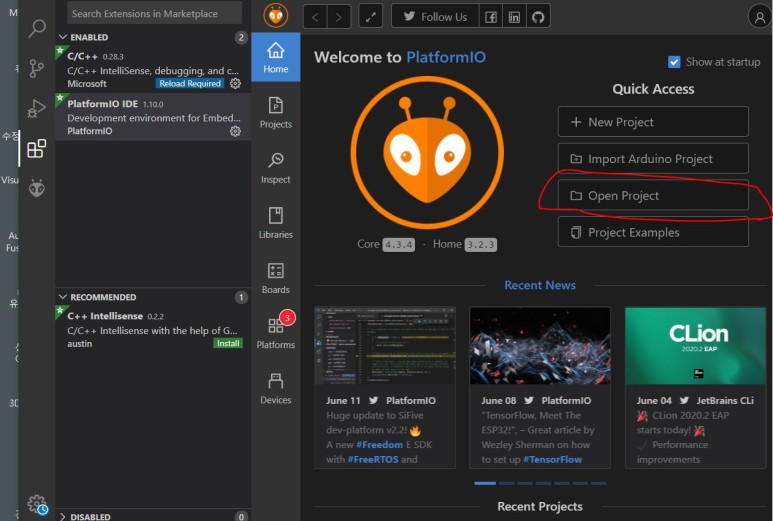Open Boards in PIO Home sidebar
The image size is (773, 521).
pyautogui.click(x=276, y=278)
